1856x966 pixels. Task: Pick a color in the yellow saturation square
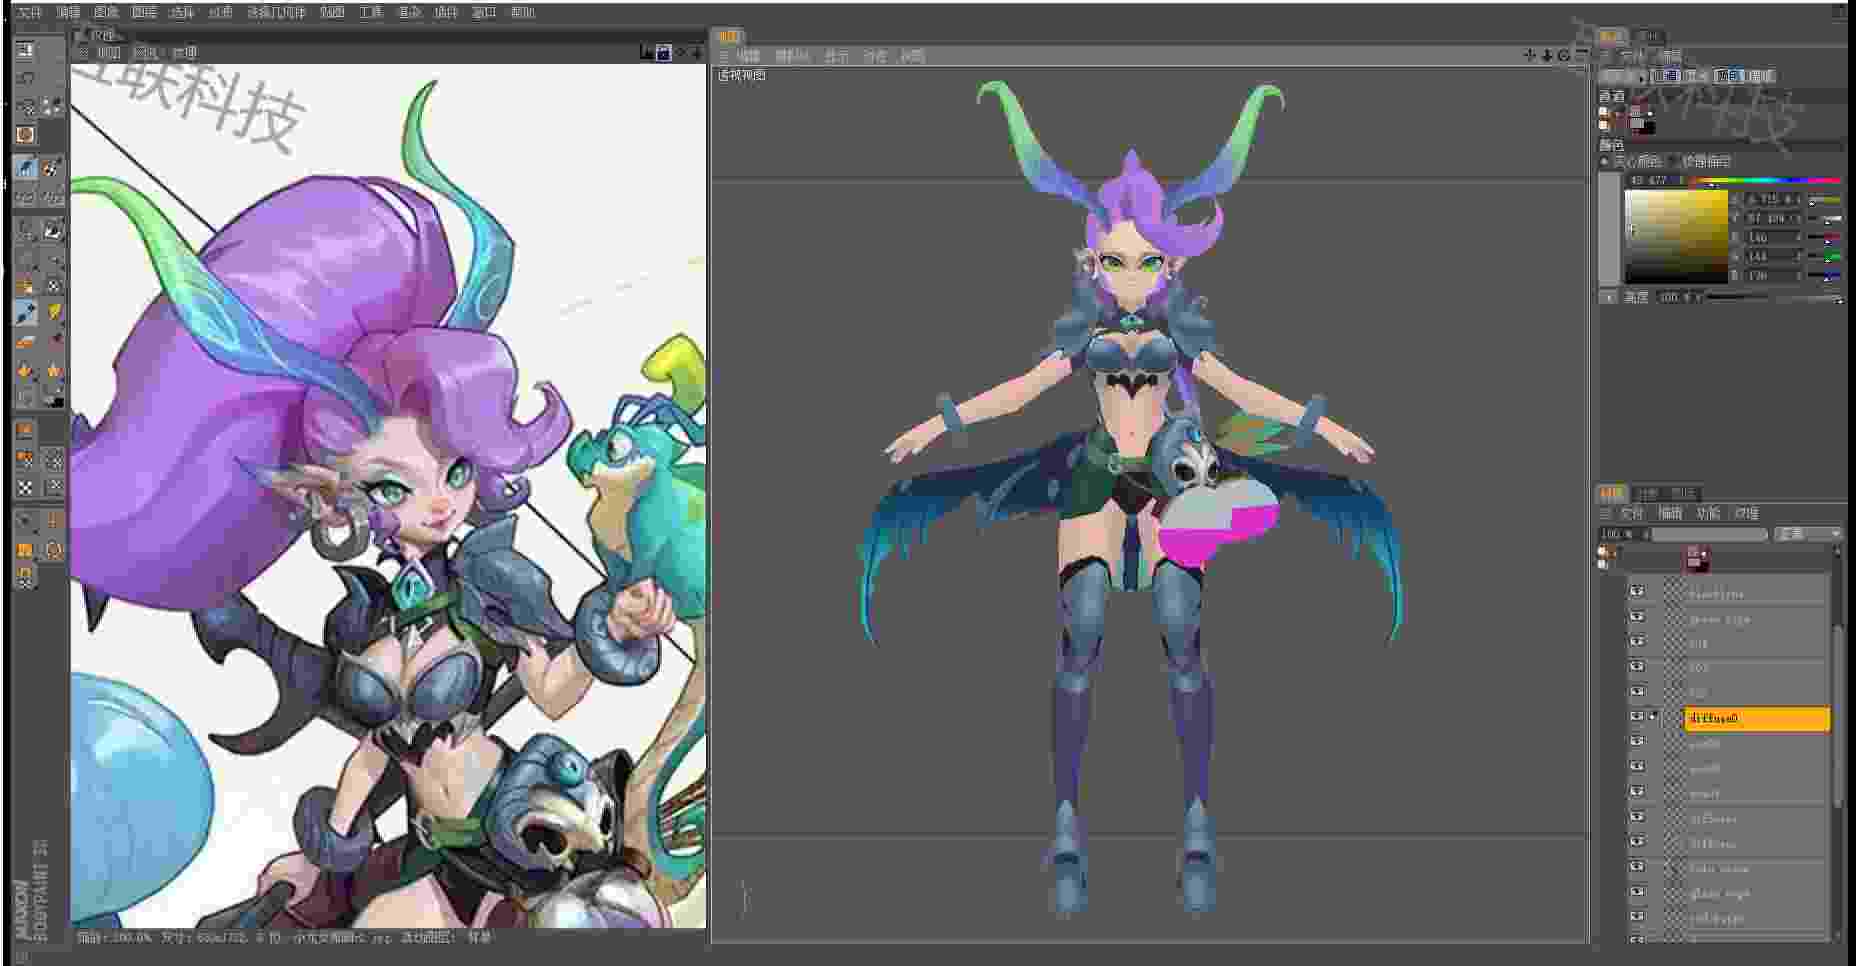click(x=1675, y=236)
